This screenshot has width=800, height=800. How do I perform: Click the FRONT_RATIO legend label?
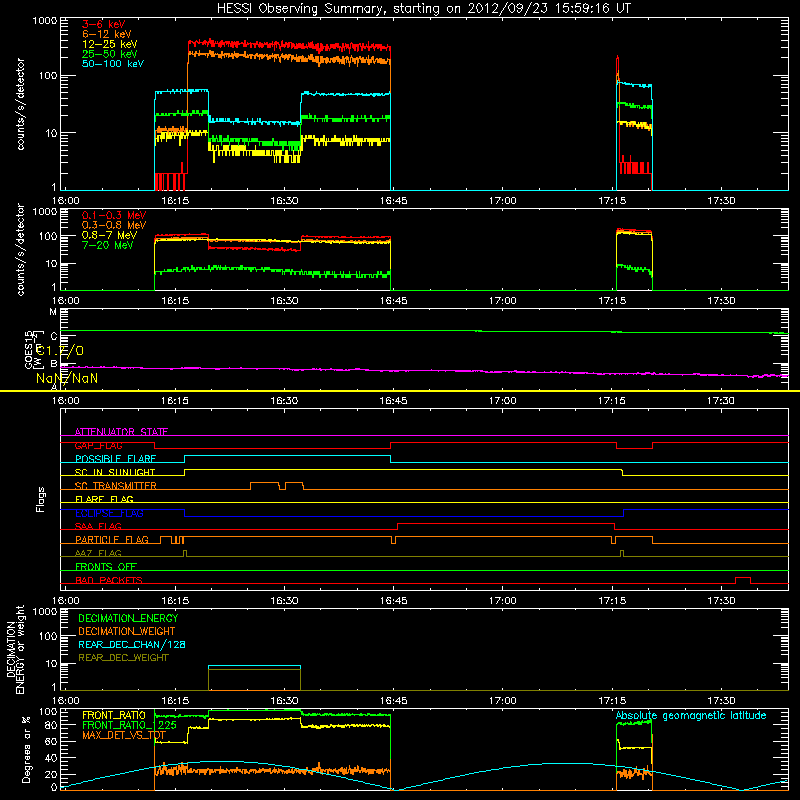[x=114, y=715]
